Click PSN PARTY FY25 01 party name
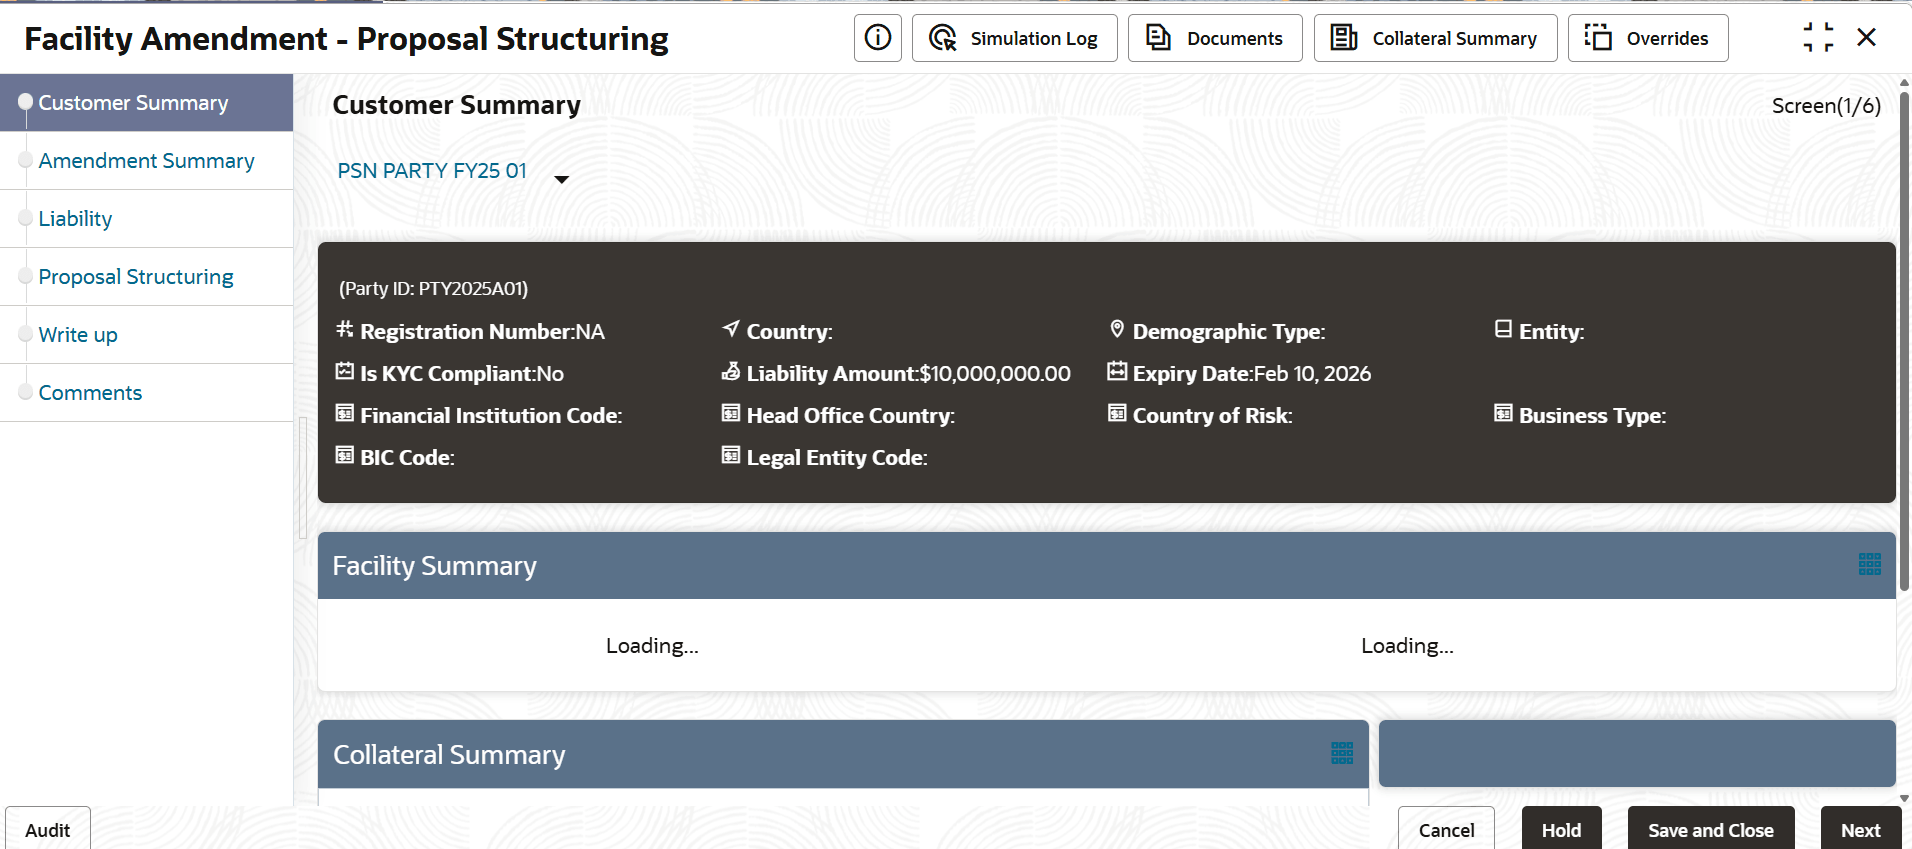 pyautogui.click(x=432, y=171)
